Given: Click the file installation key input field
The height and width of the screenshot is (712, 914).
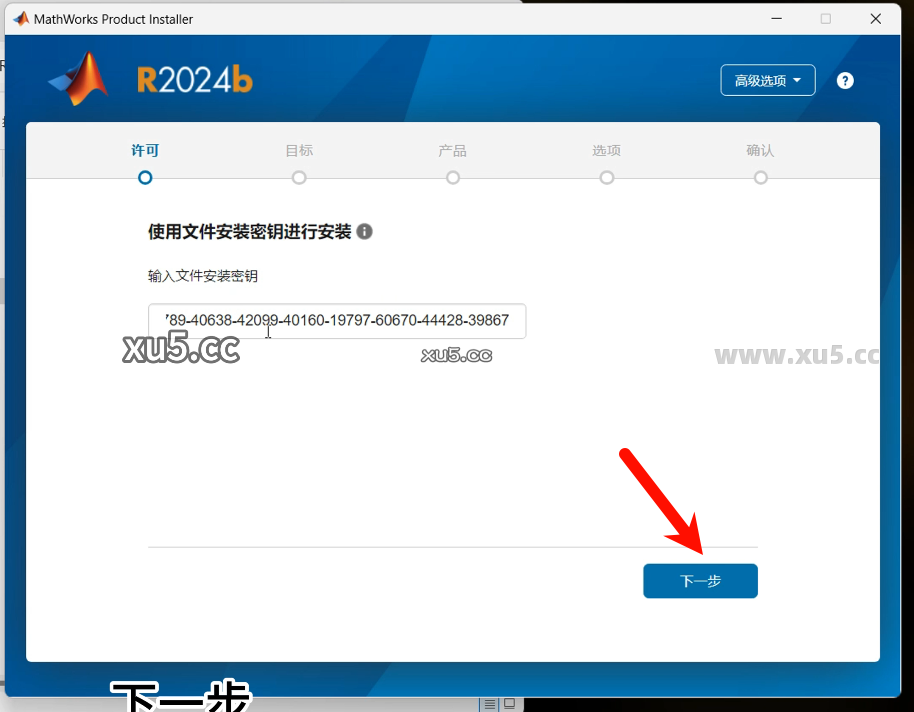Looking at the screenshot, I should pos(337,321).
